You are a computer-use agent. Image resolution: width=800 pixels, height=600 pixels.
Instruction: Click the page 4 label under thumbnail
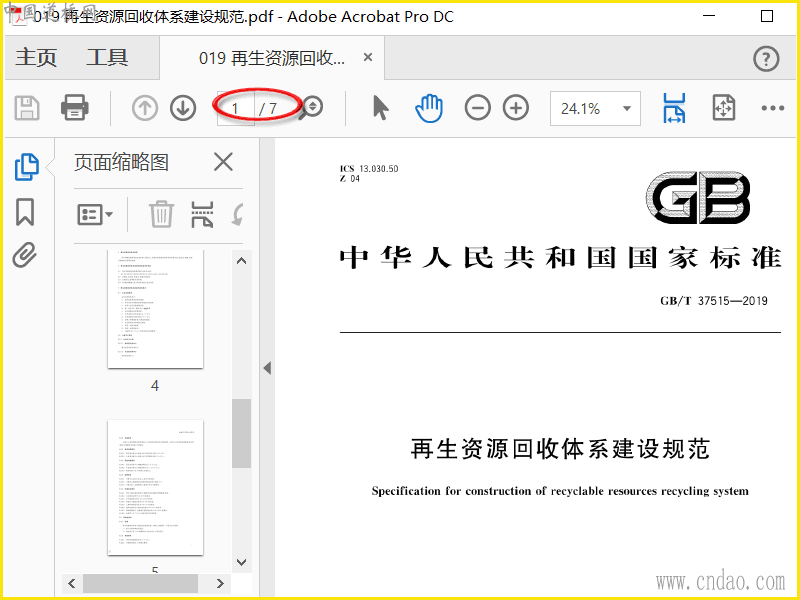155,386
